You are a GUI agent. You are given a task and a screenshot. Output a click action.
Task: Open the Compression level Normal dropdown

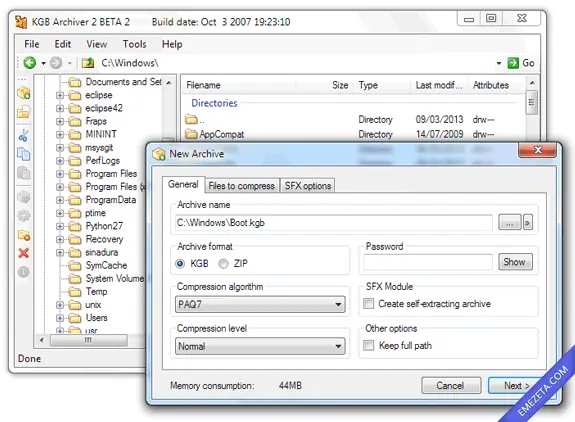(x=260, y=346)
